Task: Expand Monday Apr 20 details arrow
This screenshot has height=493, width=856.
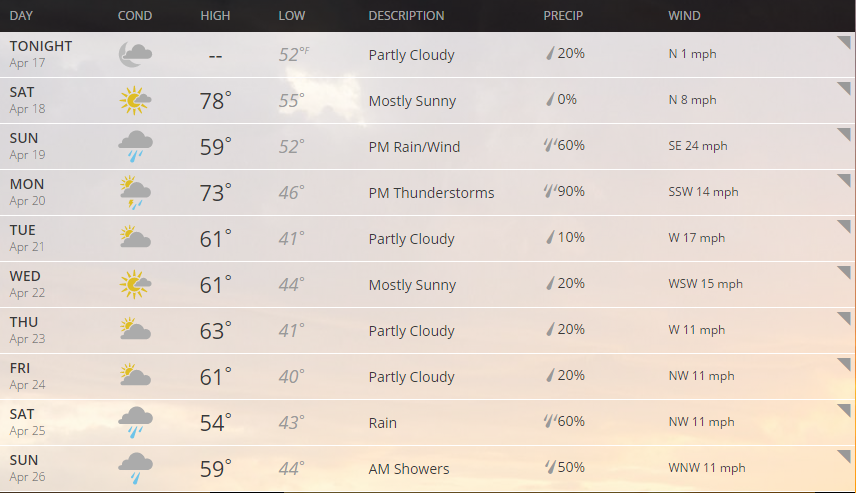Action: pos(844,181)
